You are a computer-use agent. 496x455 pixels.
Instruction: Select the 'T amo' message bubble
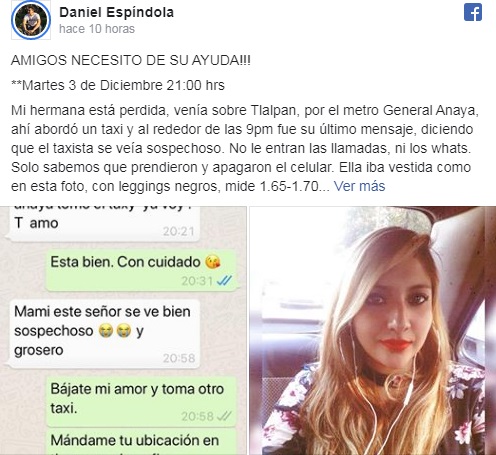point(104,224)
